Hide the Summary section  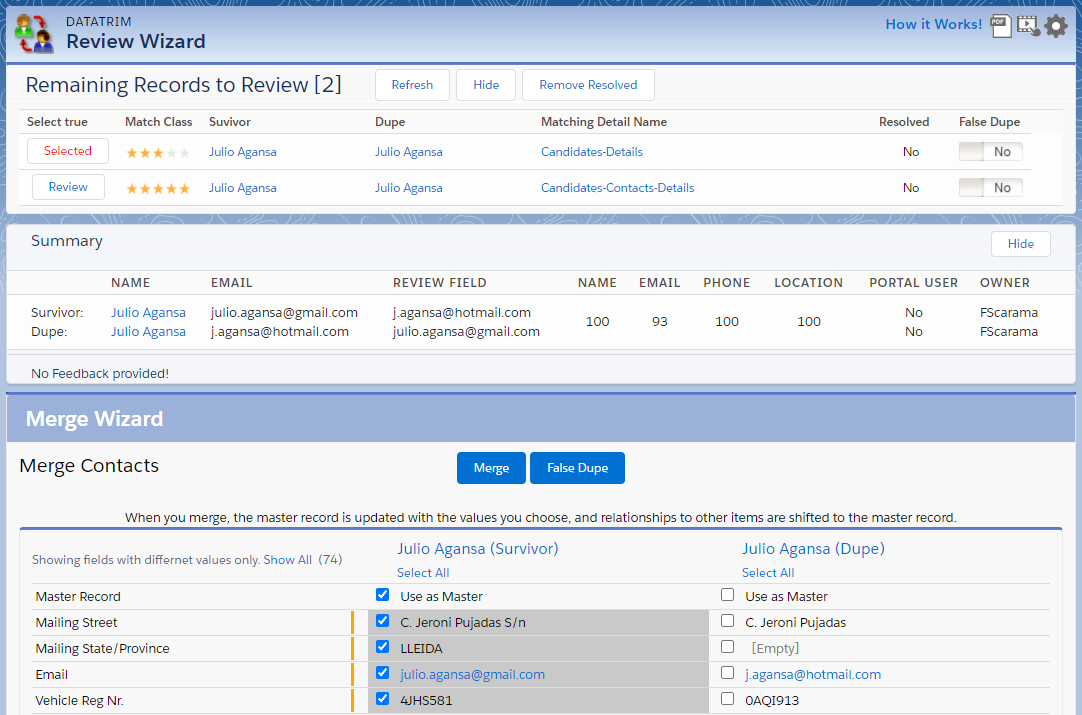[x=1020, y=244]
